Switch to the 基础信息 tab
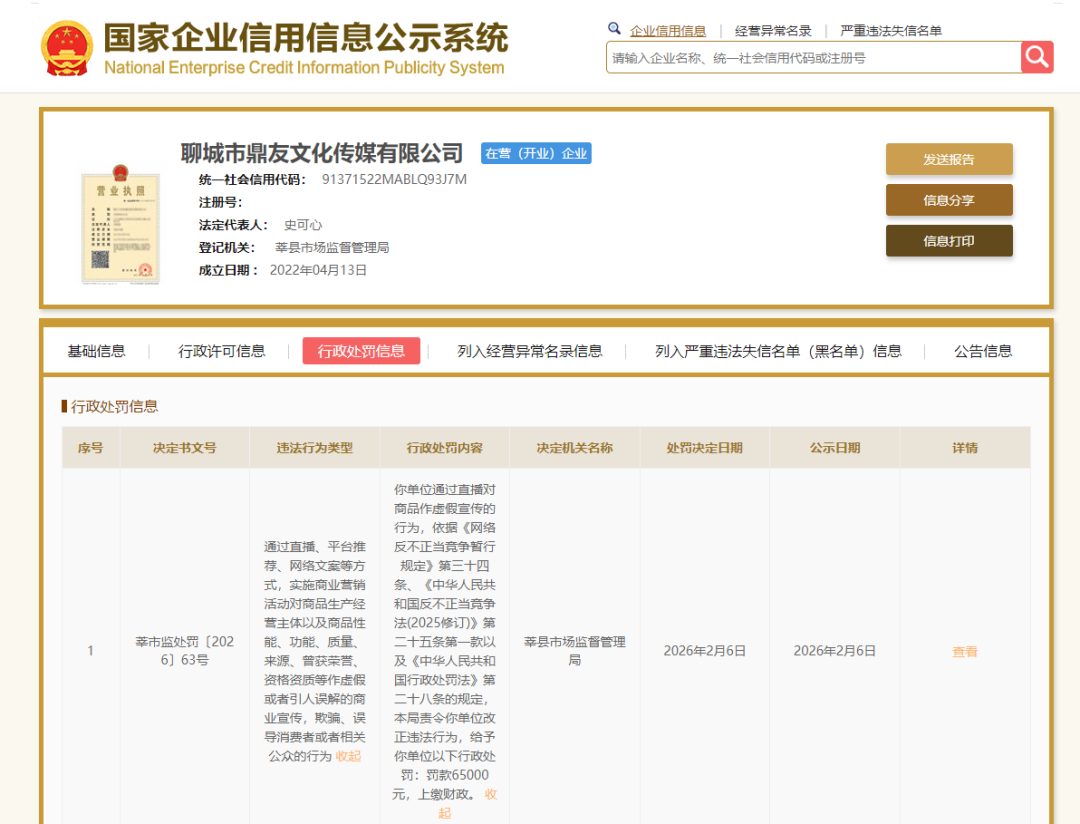1080x824 pixels. (96, 351)
